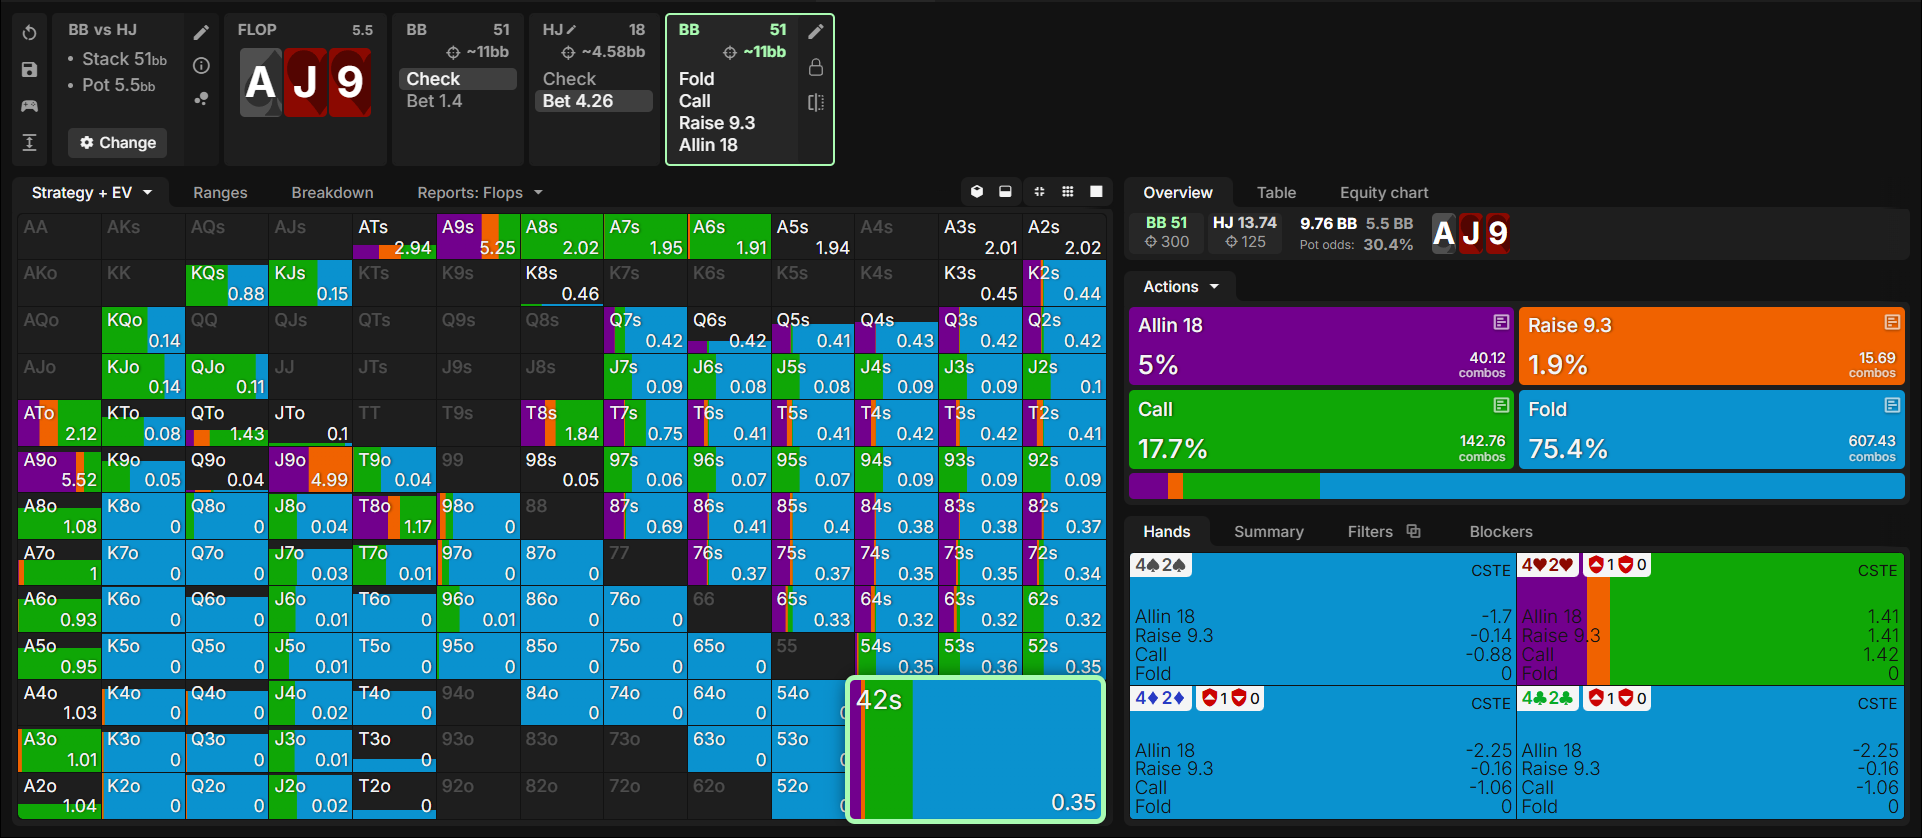Click the collapse height icon in left sidebar

pos(30,142)
